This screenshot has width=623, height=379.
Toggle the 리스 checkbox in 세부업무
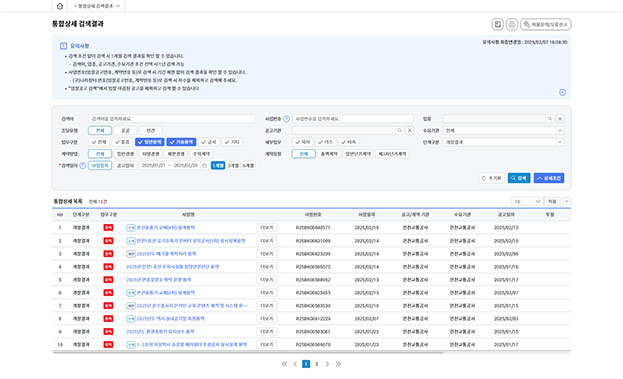(x=325, y=142)
